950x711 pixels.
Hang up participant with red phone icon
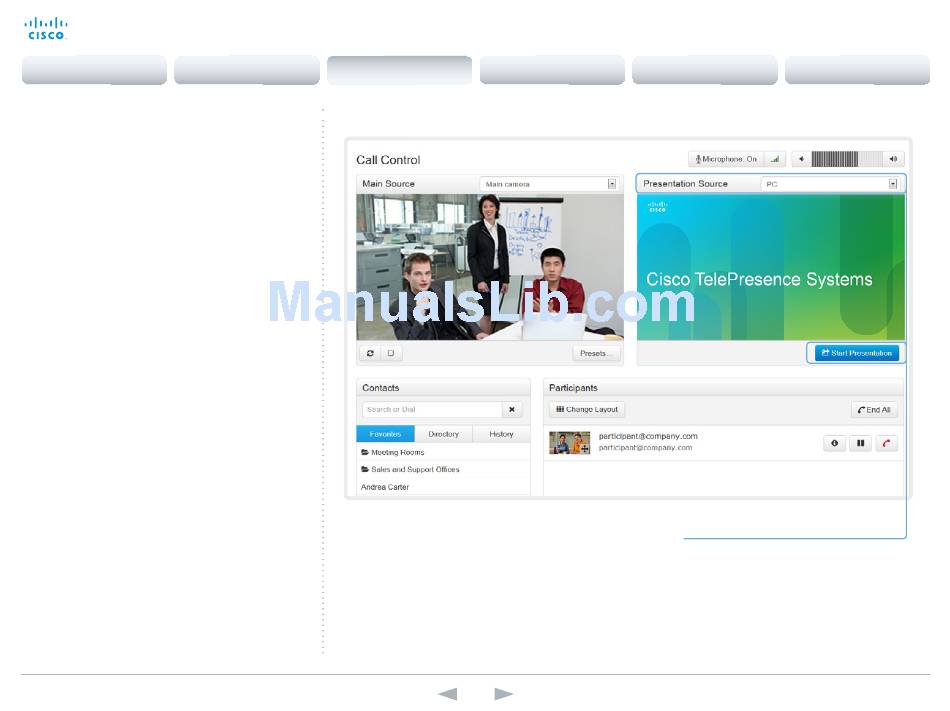tap(886, 443)
